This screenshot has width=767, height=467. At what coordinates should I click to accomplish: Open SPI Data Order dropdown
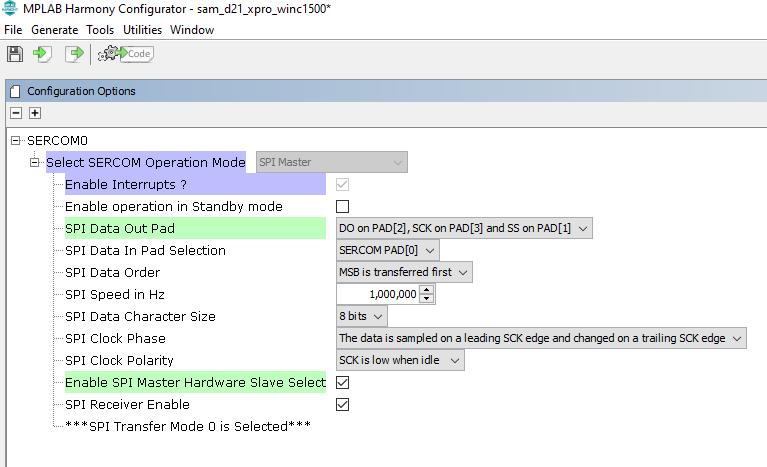pyautogui.click(x=404, y=272)
